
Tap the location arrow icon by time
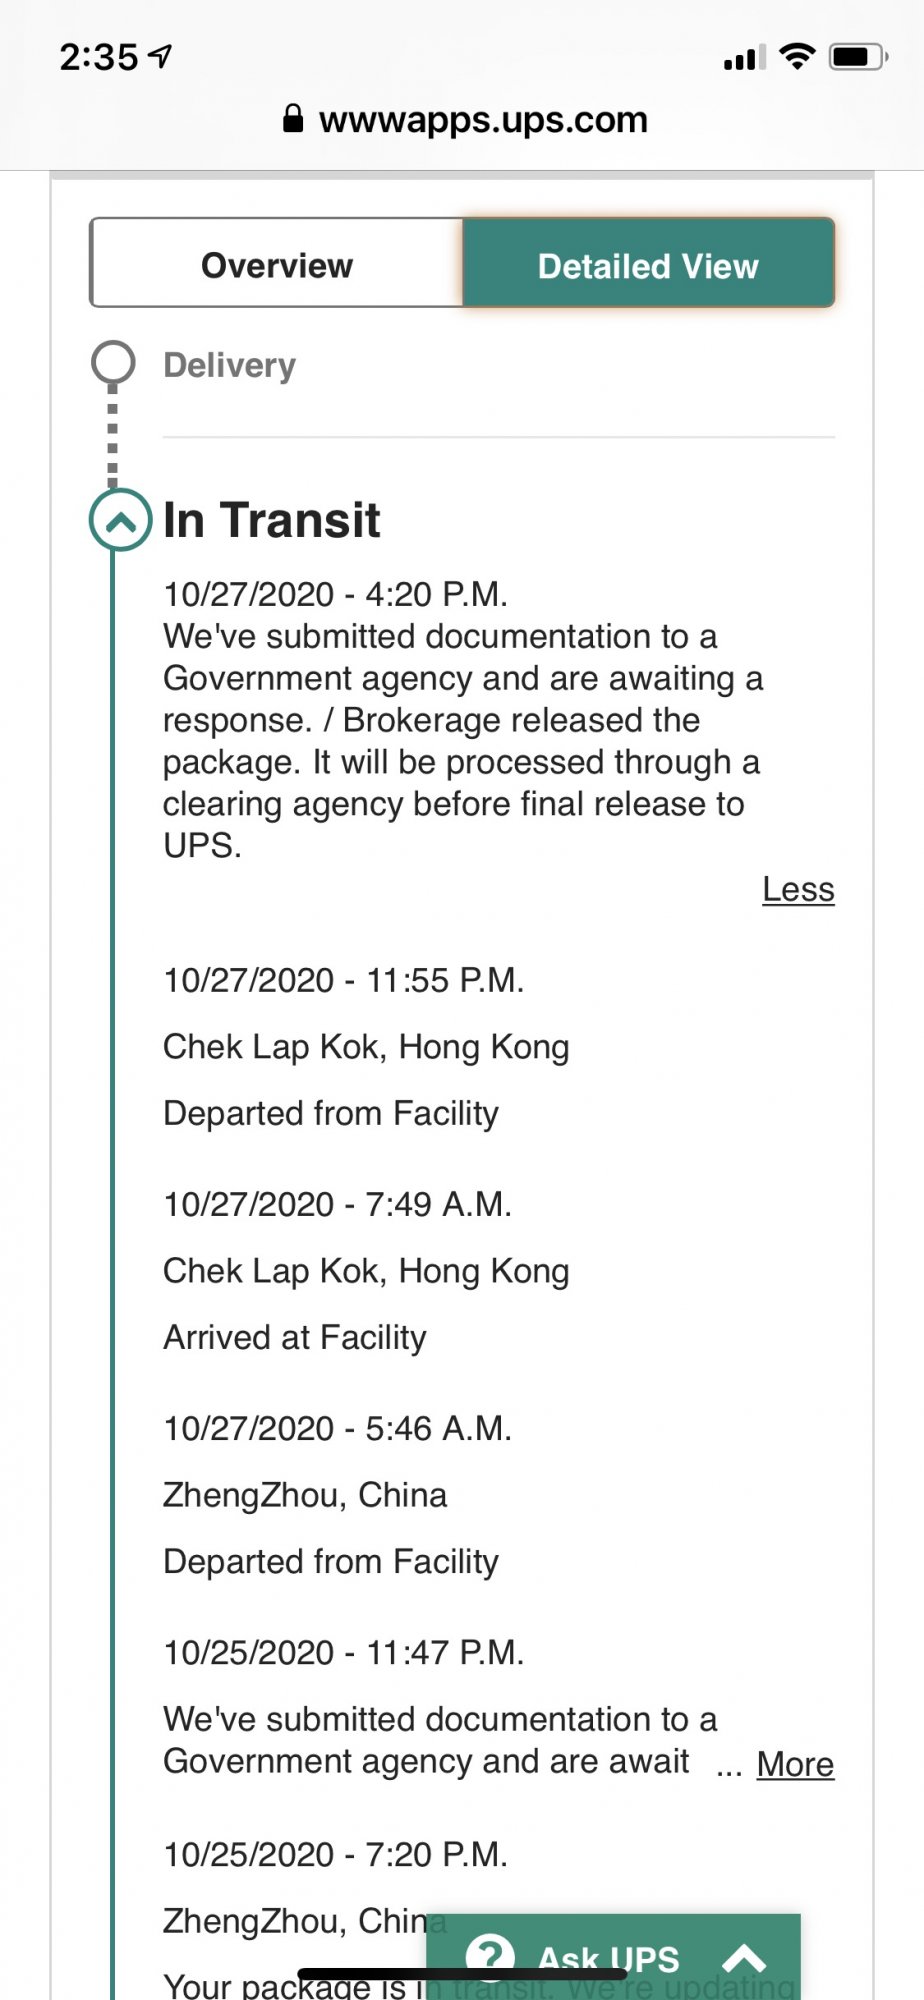161,56
